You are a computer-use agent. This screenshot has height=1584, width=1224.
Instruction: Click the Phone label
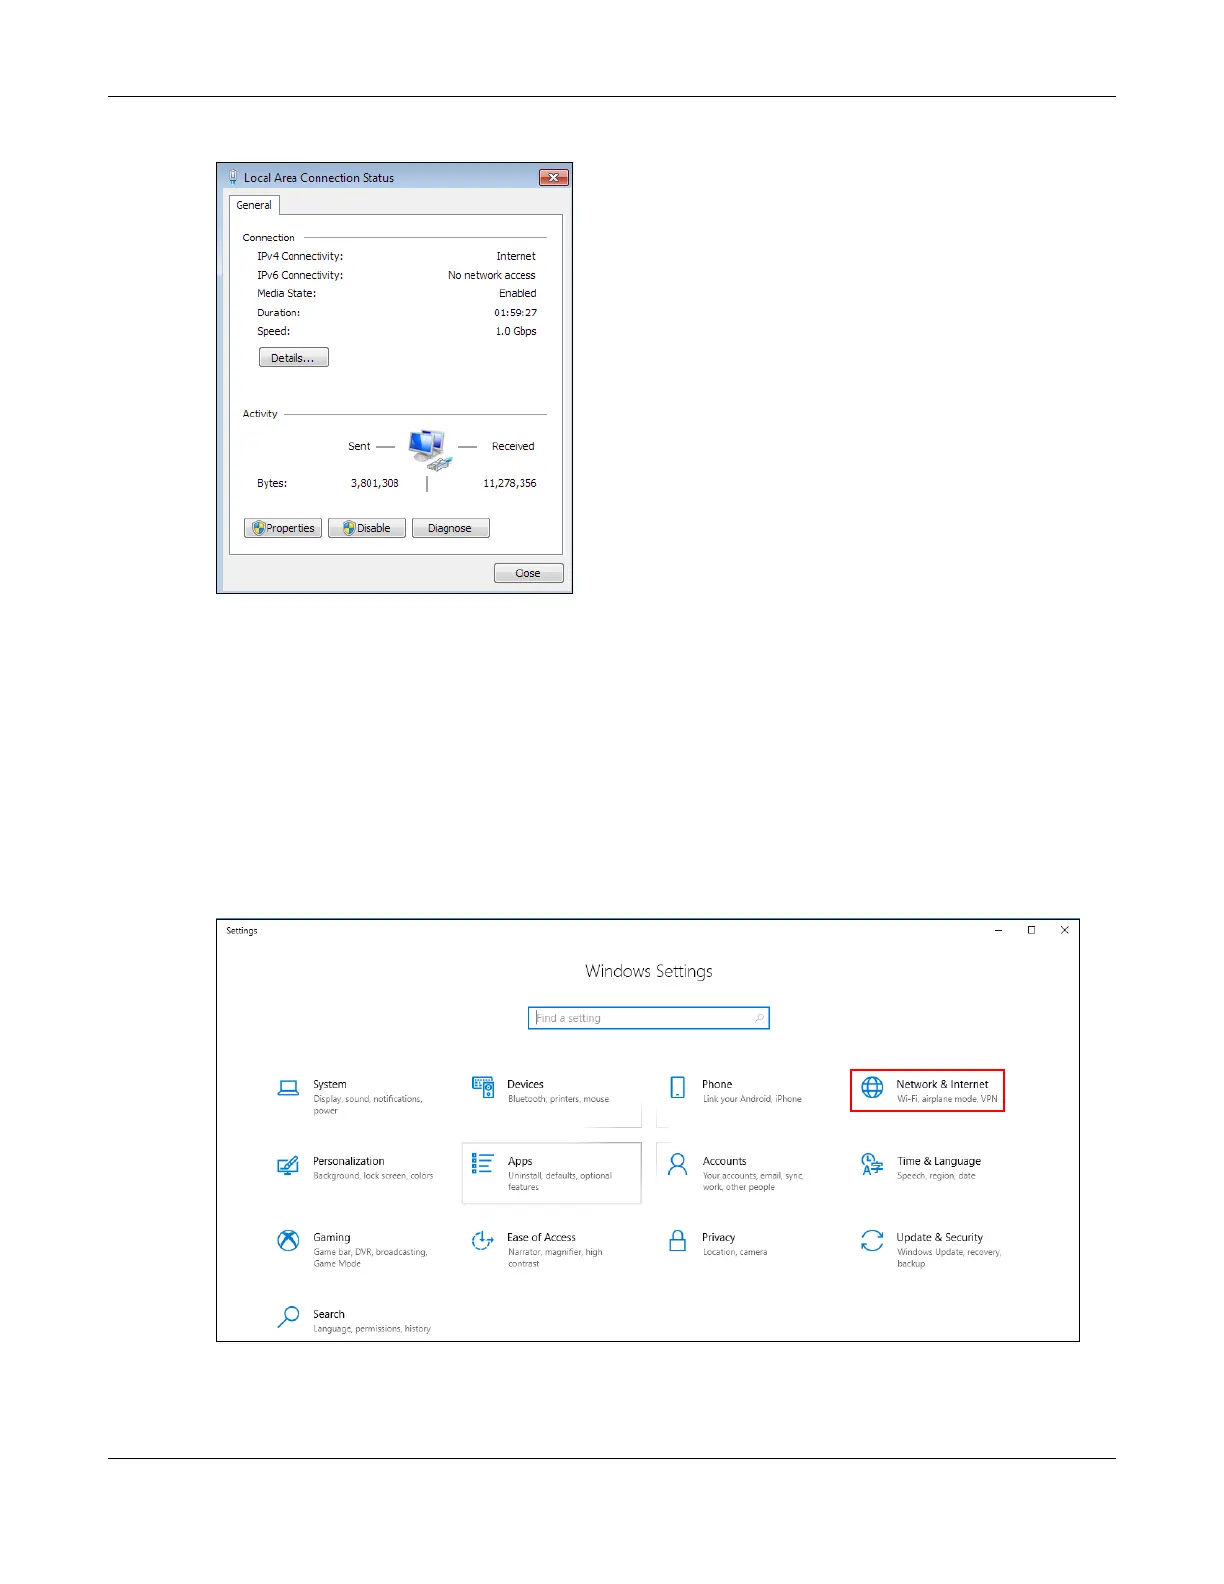tap(717, 1084)
